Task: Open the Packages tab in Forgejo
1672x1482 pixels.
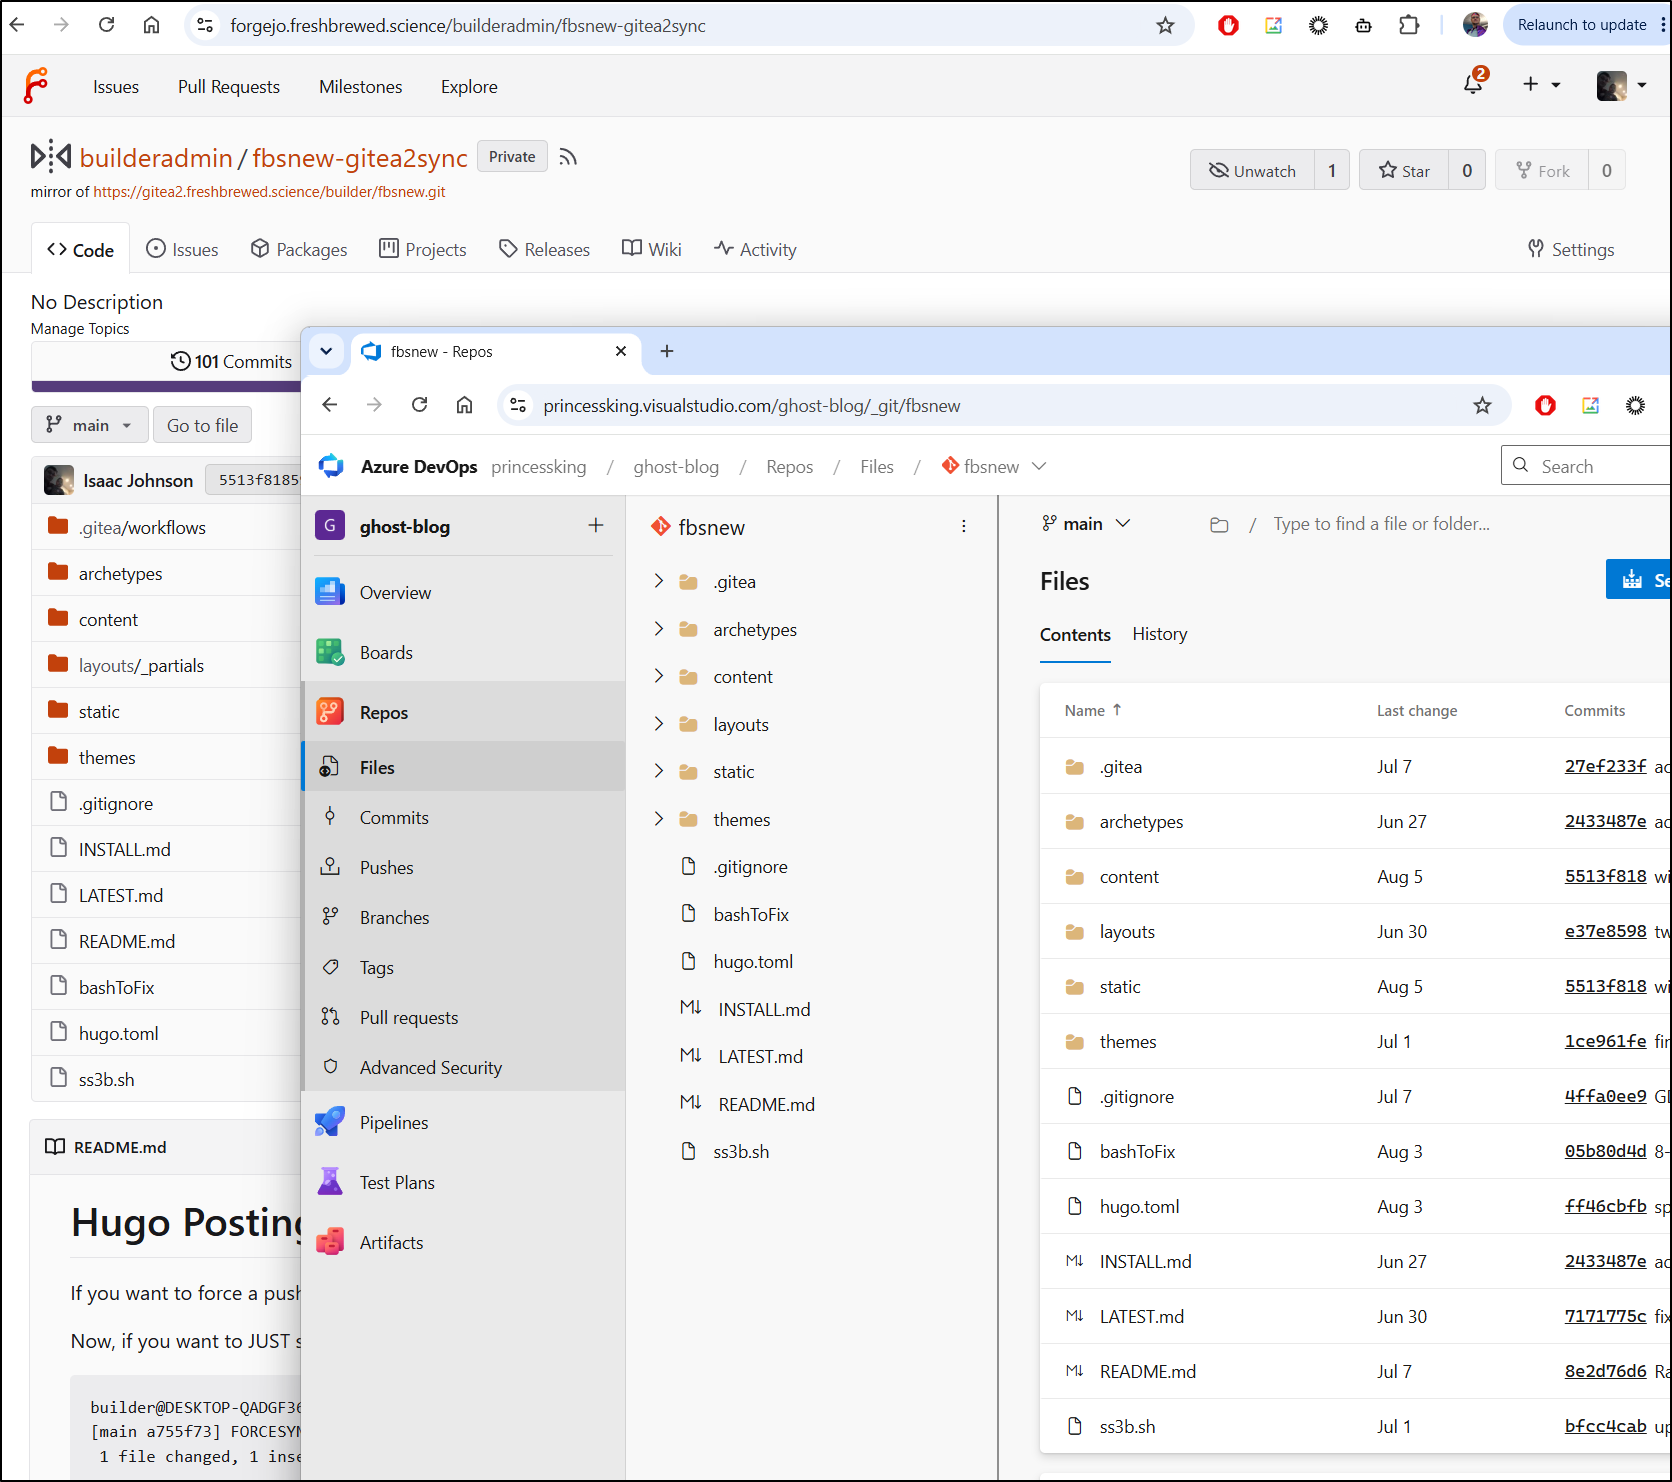Action: [x=299, y=249]
